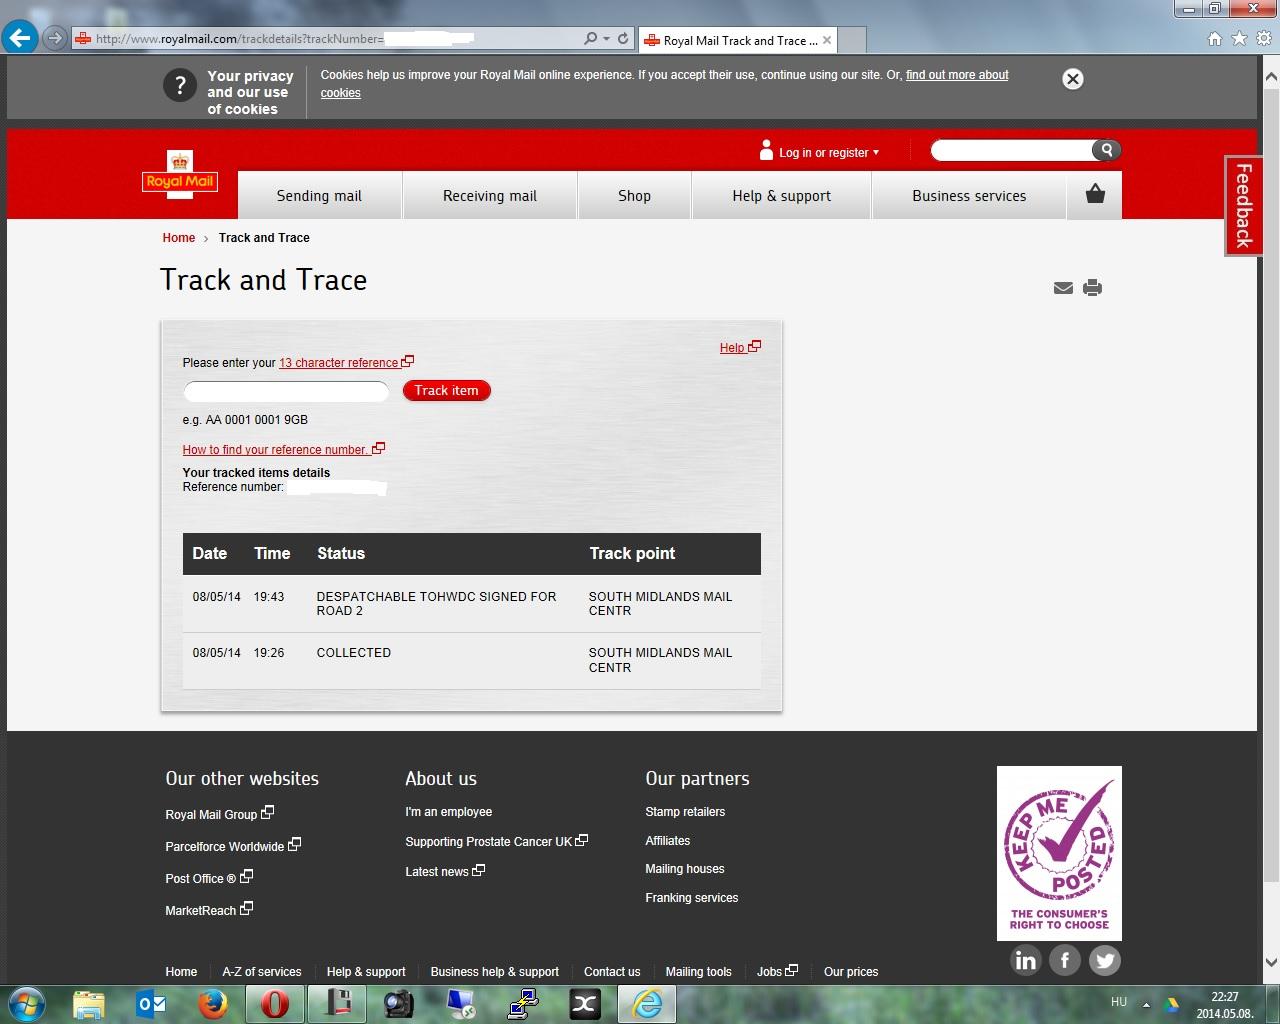
Task: Open I'm an employee link
Action: pos(448,812)
